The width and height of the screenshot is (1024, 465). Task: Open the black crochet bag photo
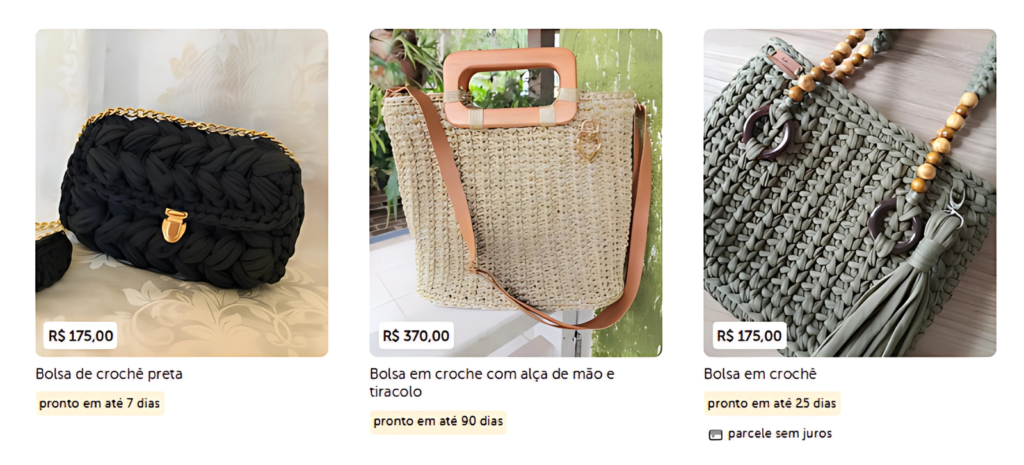pos(182,193)
